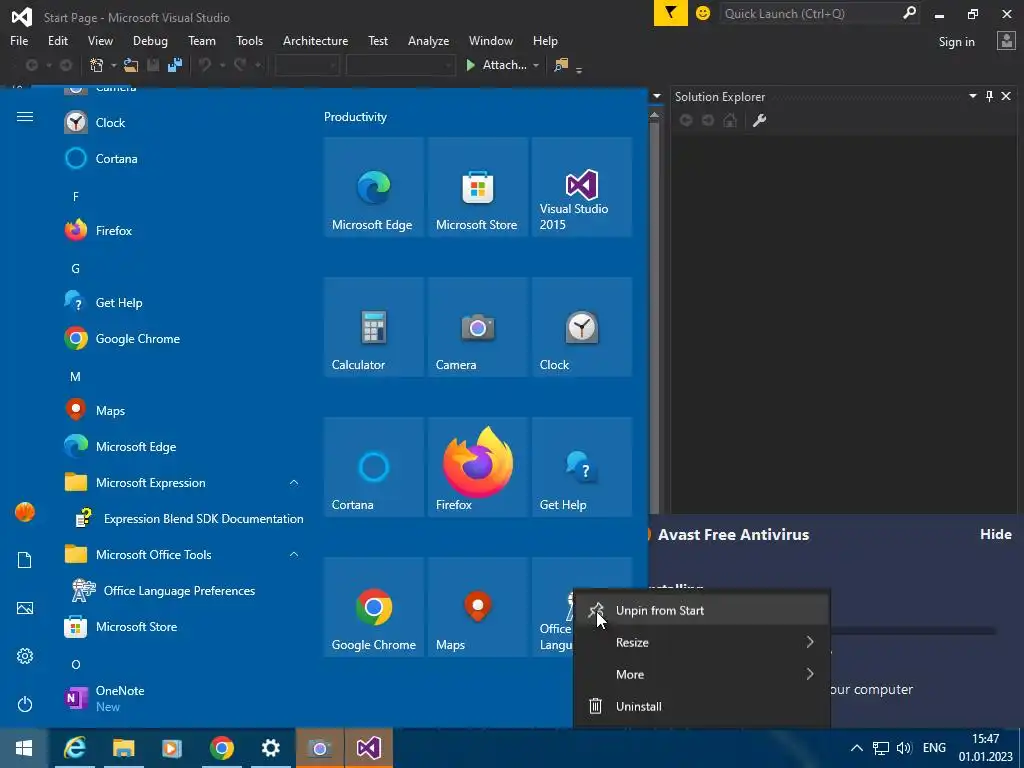Show hidden system tray icons
This screenshot has width=1024, height=768.
pyautogui.click(x=857, y=748)
